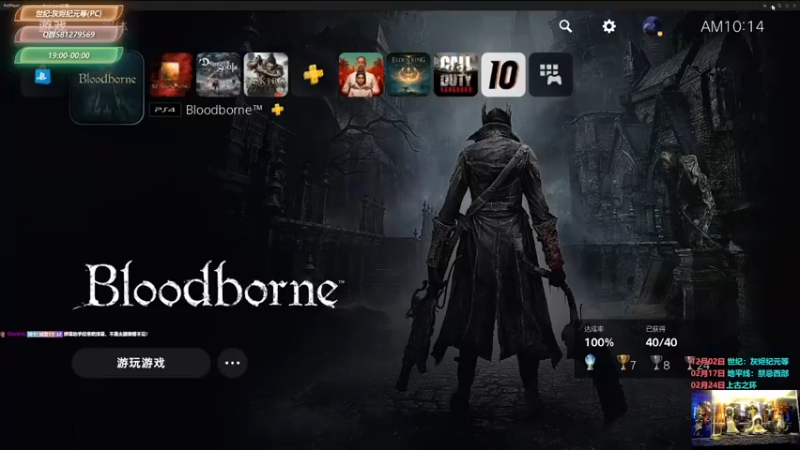Open the user profile avatar

pos(652,27)
